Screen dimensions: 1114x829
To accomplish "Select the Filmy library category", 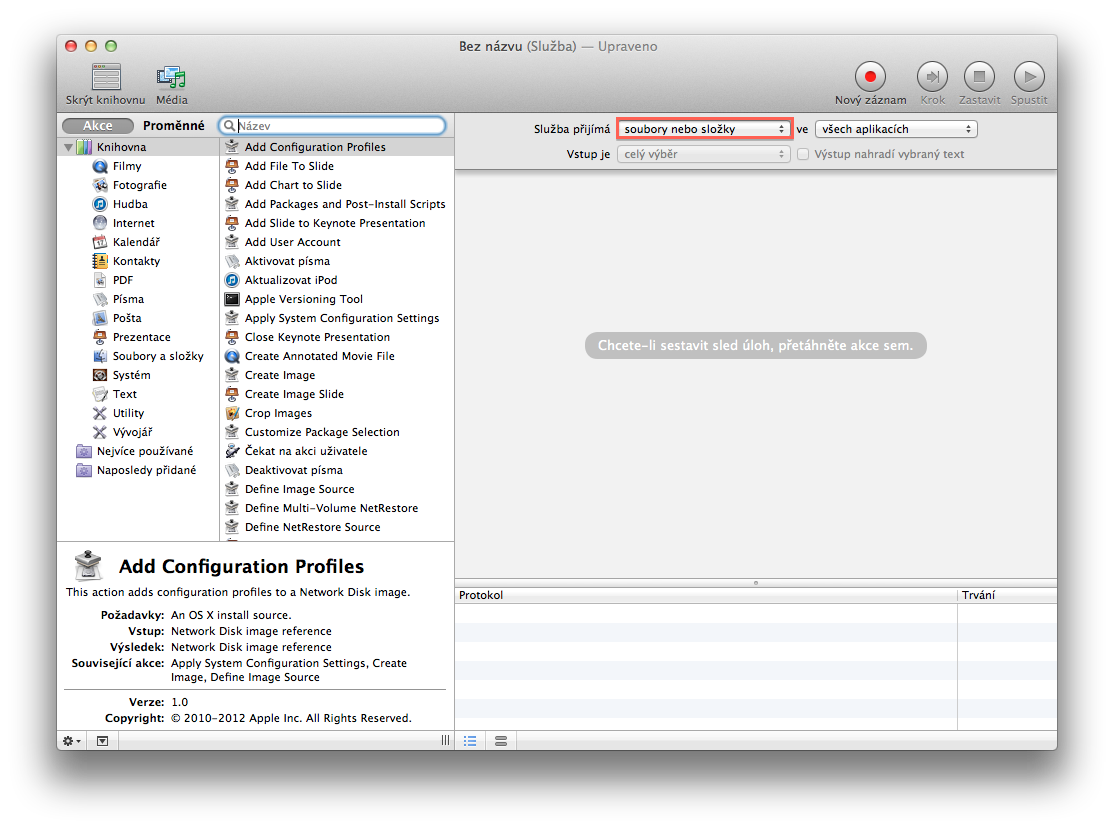I will click(x=127, y=166).
